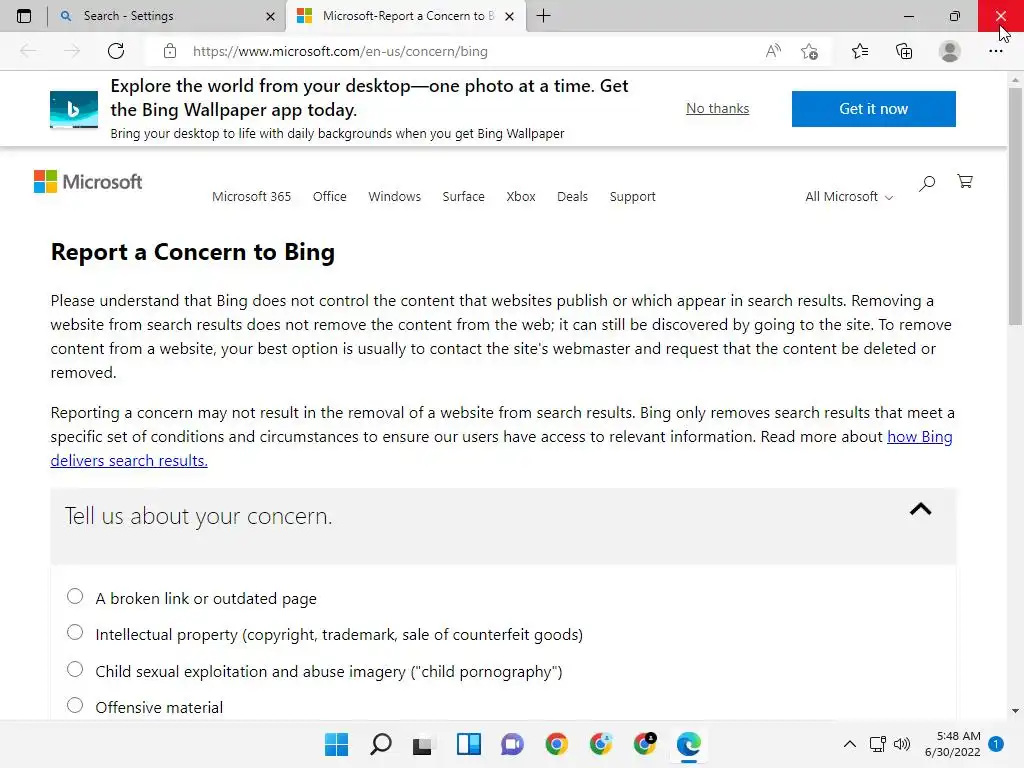Open the first Google Chrome taskbar icon
The image size is (1024, 768).
coord(556,744)
